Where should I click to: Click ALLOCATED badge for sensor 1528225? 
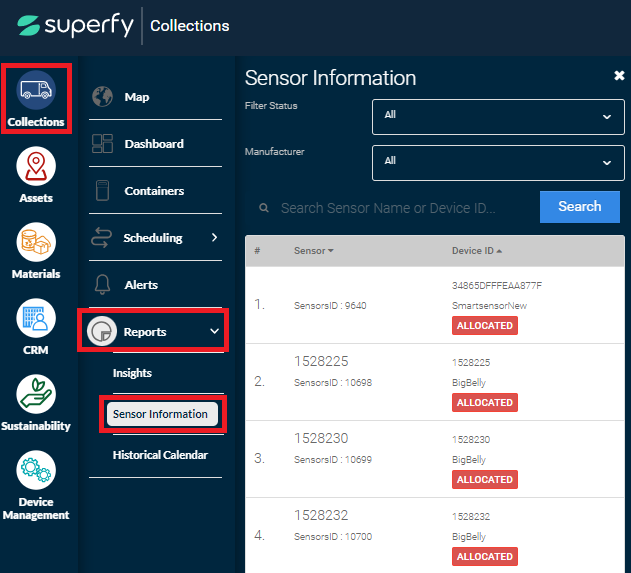(x=485, y=402)
